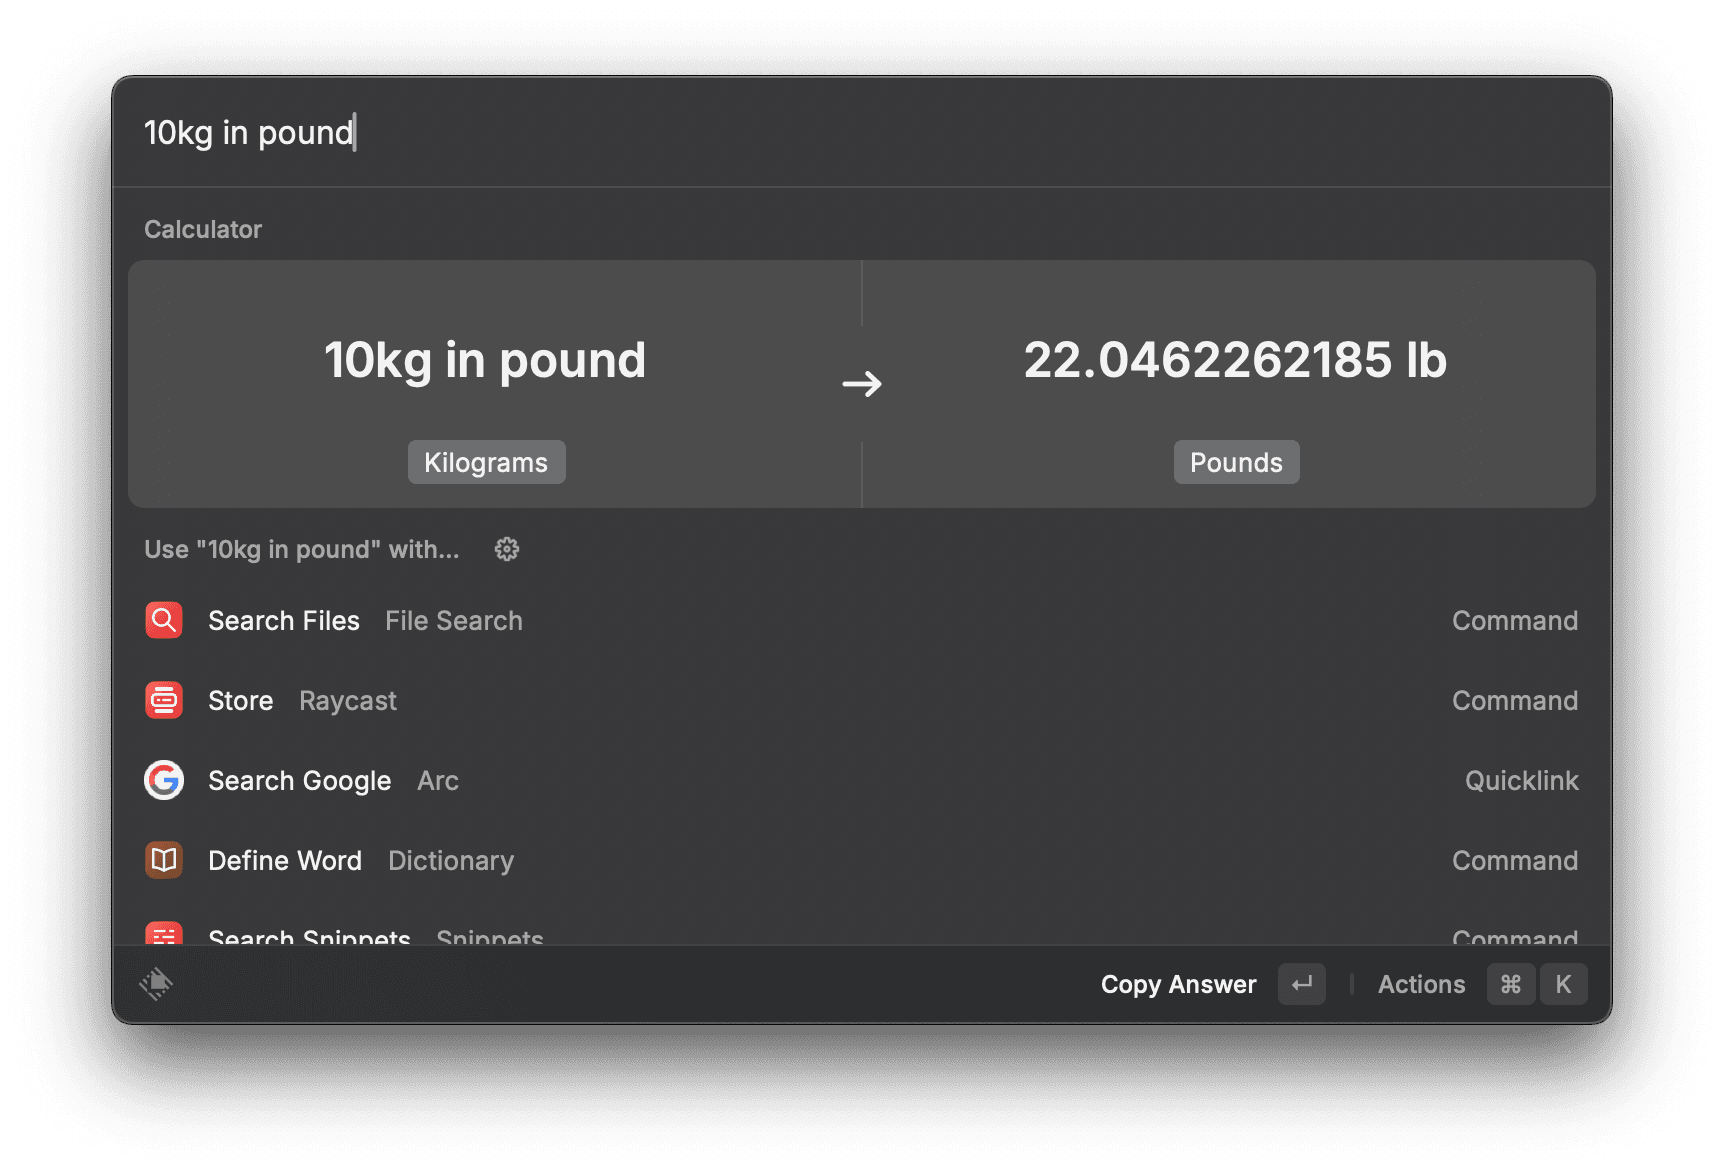Screen dimensions: 1724x1172
Task: Click the ⌘K shortcut badge
Action: [1537, 983]
